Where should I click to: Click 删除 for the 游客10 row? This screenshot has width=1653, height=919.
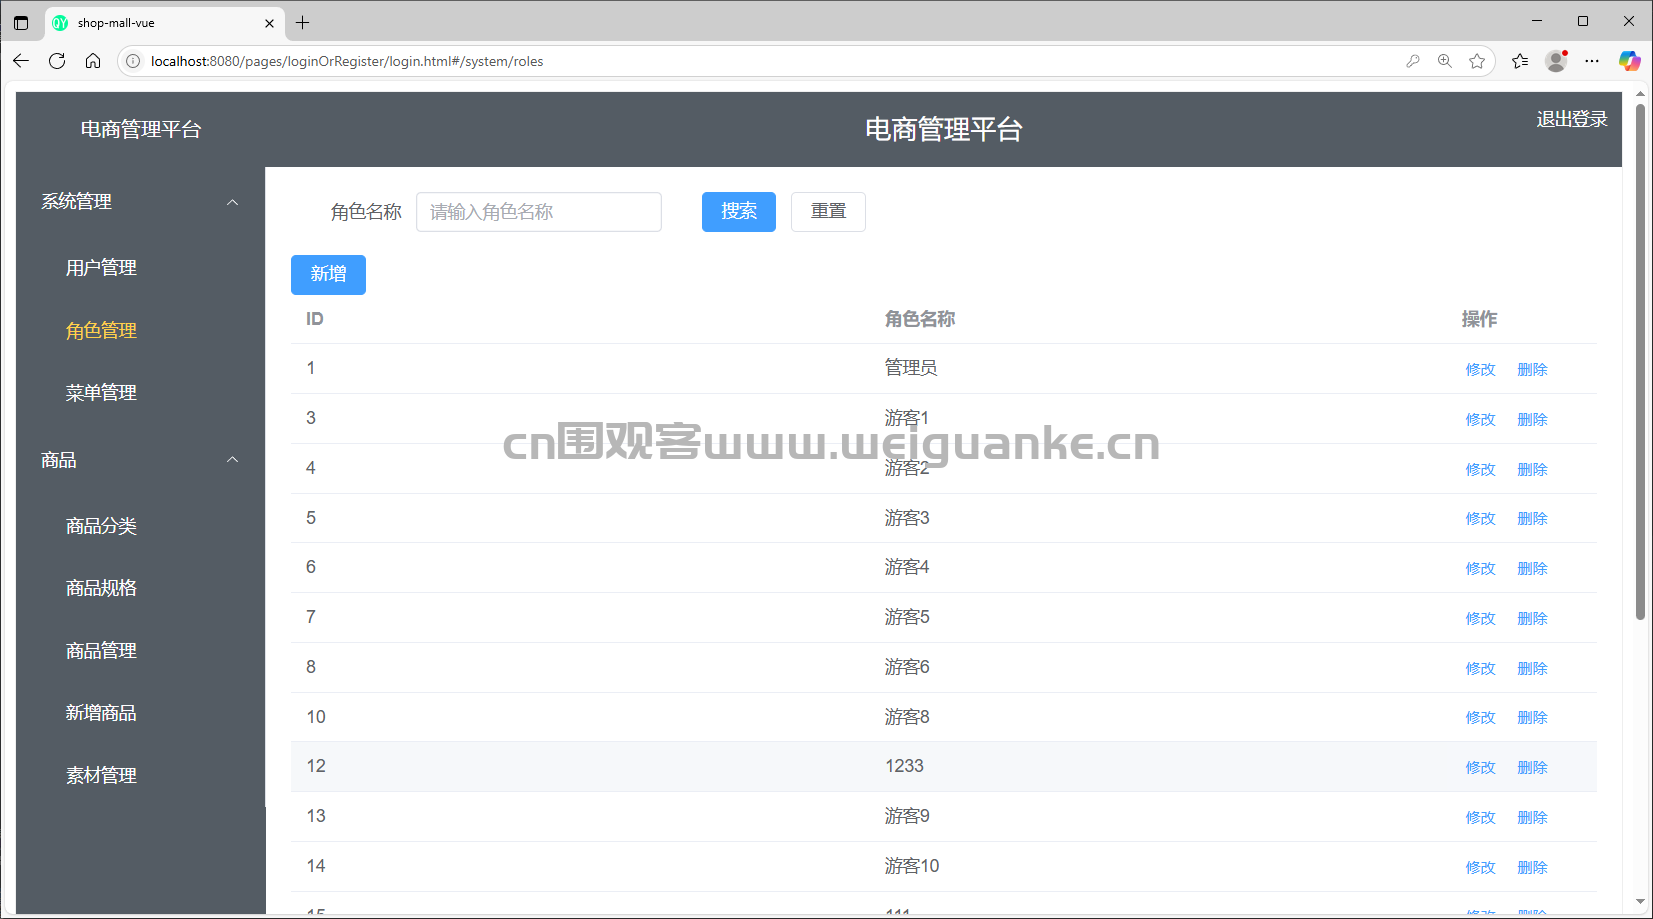1532,868
